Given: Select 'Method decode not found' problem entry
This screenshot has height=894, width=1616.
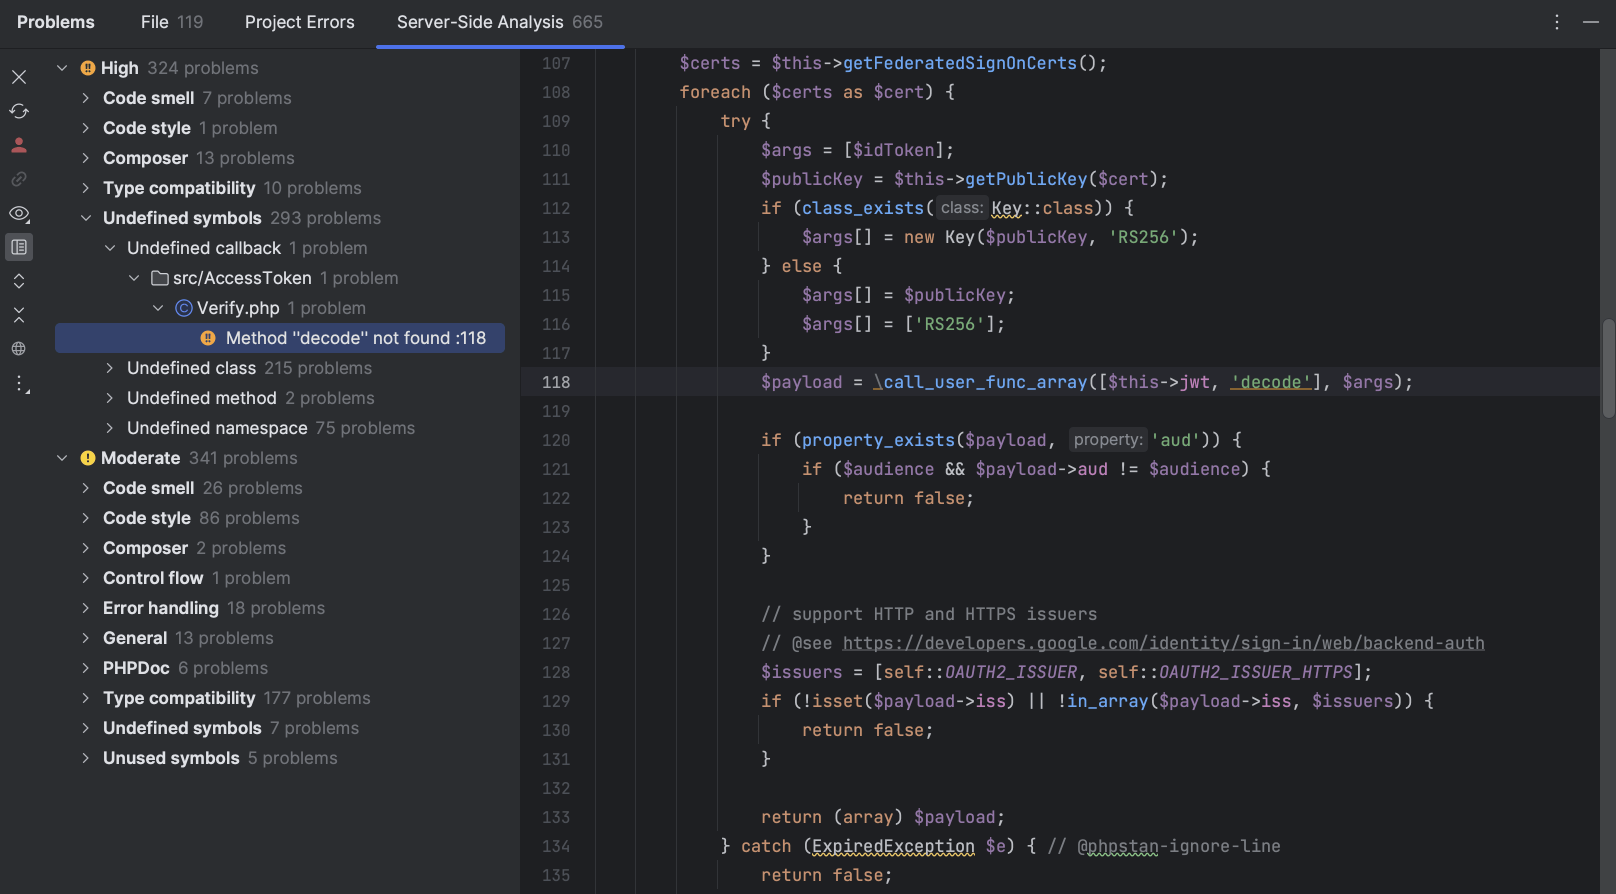Looking at the screenshot, I should click(355, 338).
